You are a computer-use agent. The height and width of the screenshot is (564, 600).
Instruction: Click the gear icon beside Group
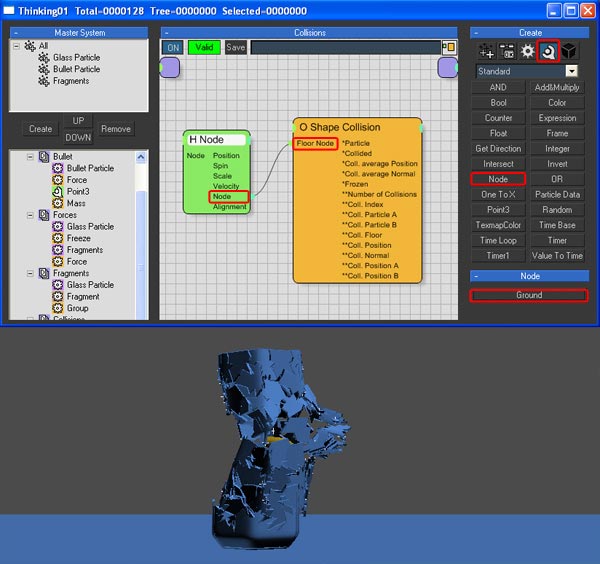[x=58, y=308]
